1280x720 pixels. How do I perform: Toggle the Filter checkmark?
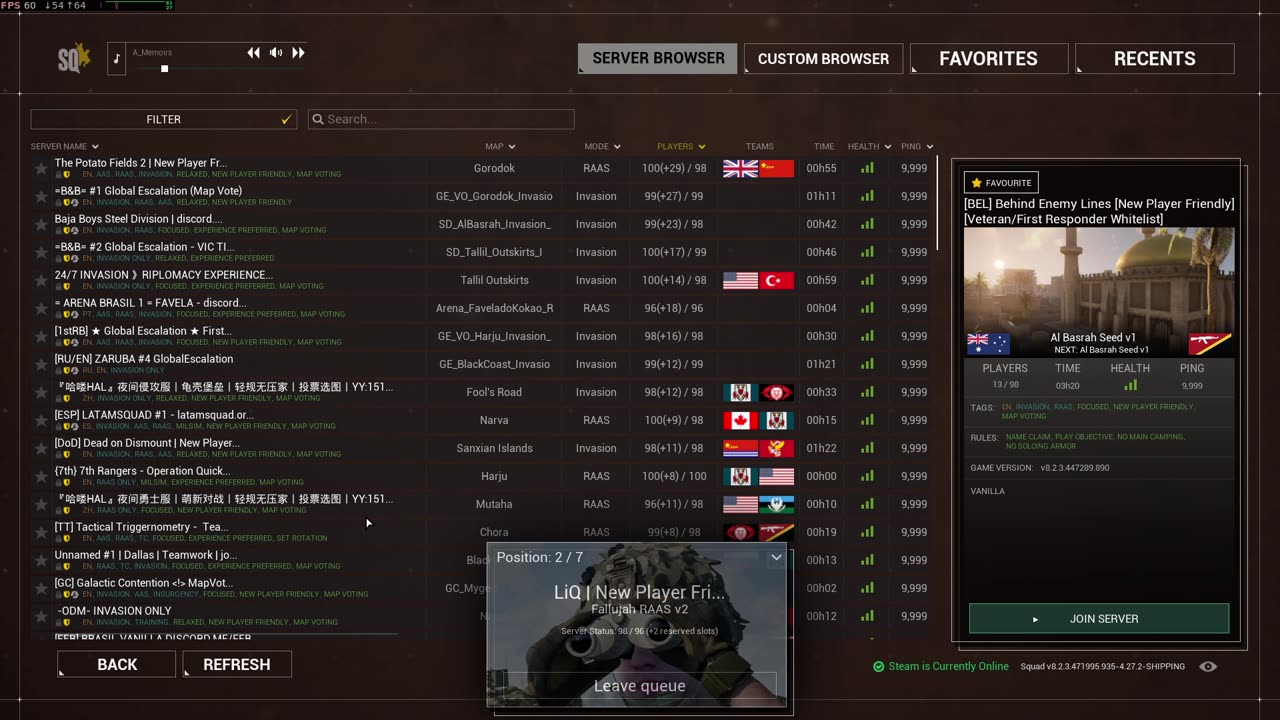[286, 119]
